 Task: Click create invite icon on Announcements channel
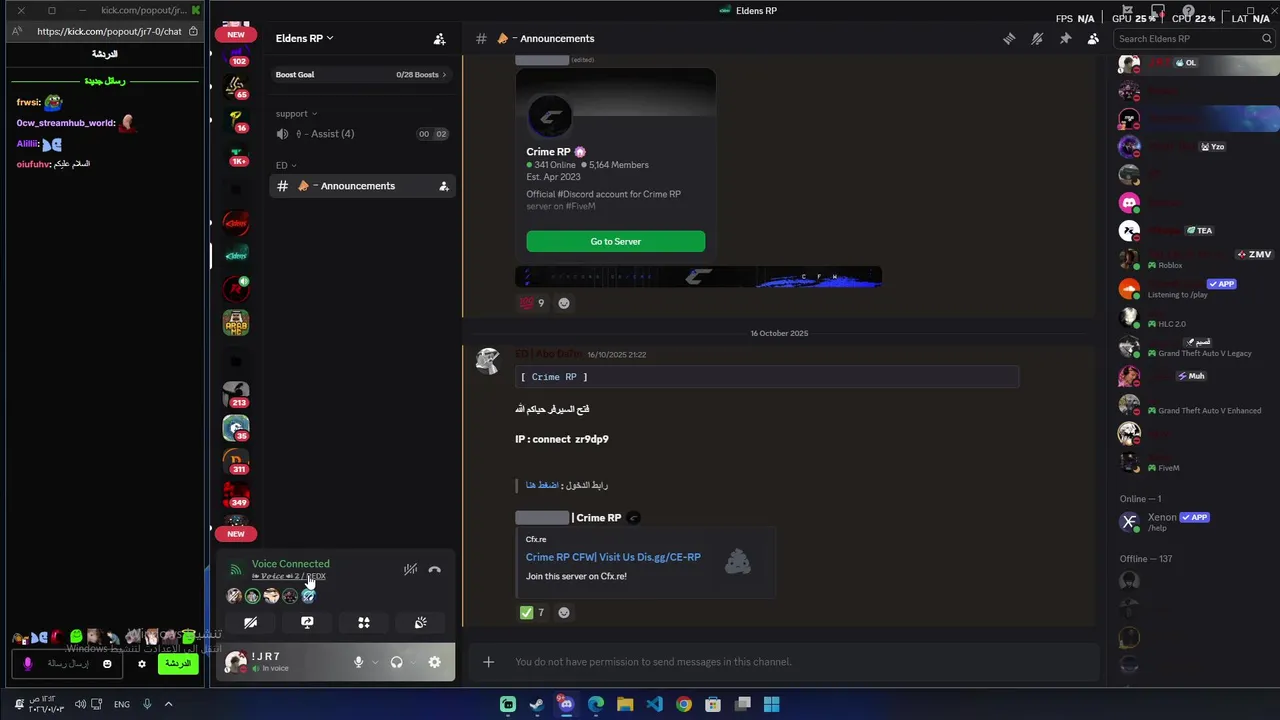click(444, 186)
